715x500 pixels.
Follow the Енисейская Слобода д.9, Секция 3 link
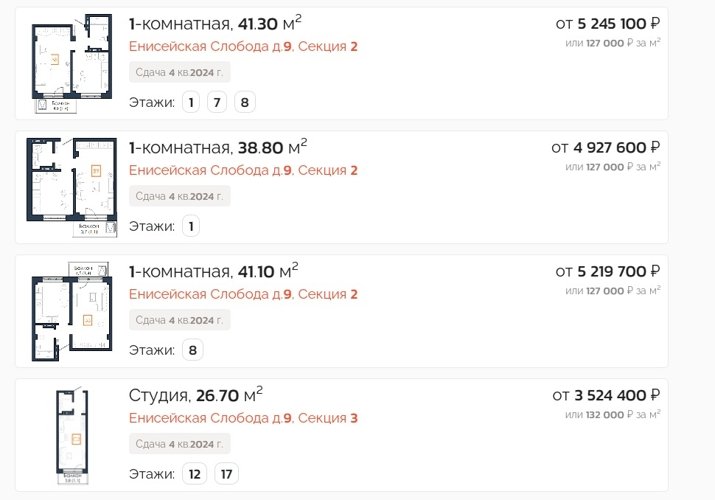(x=243, y=418)
